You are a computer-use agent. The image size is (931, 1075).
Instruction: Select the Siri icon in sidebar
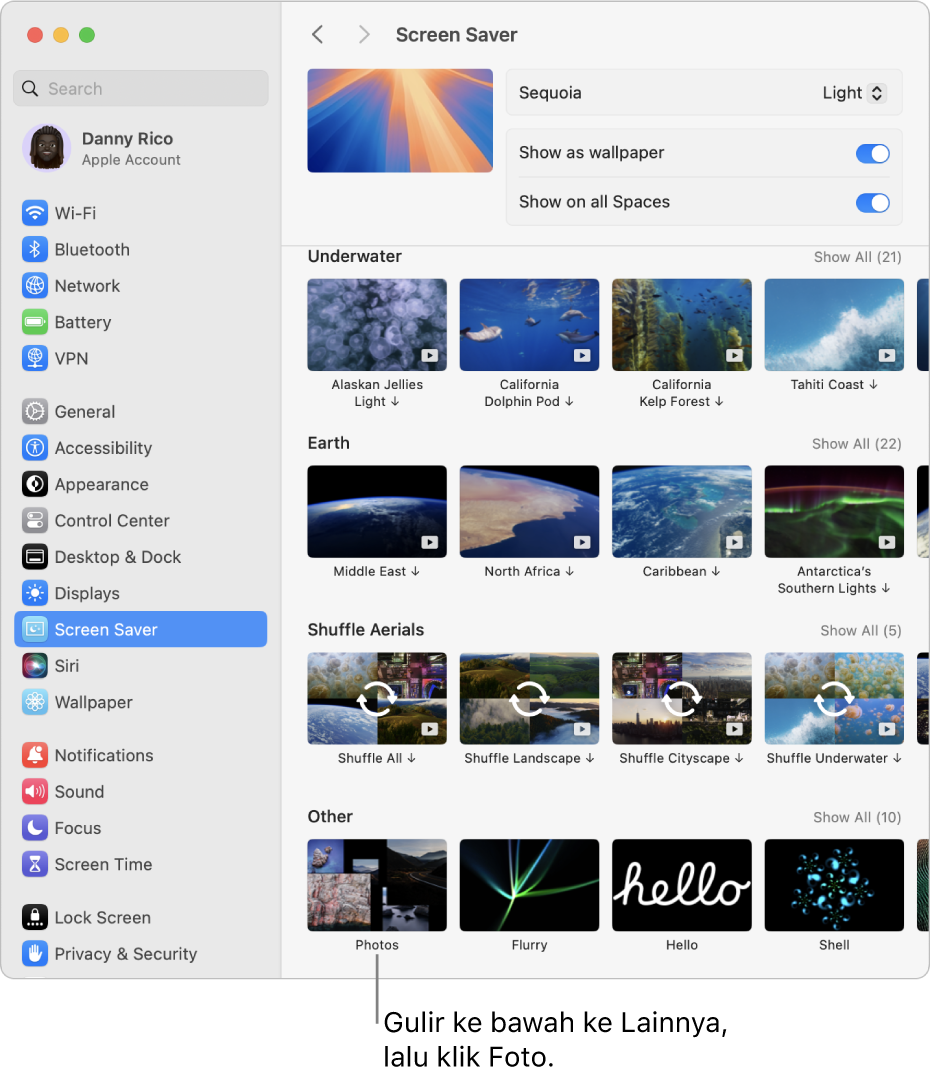(x=34, y=666)
